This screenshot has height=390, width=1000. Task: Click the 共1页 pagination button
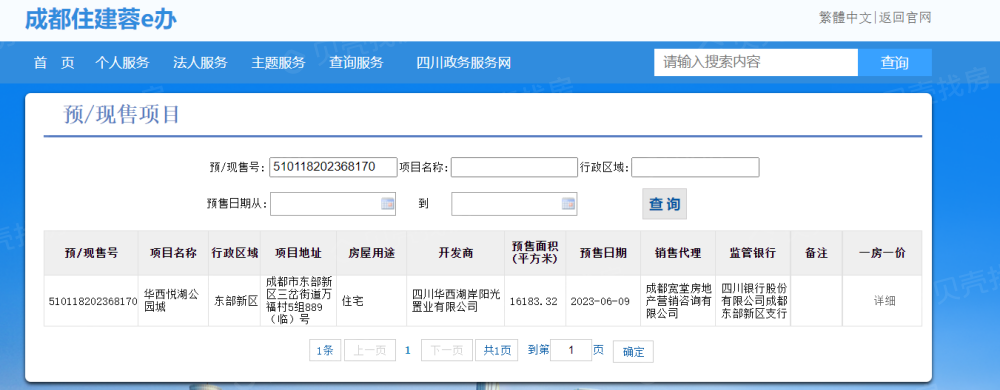[x=497, y=350]
